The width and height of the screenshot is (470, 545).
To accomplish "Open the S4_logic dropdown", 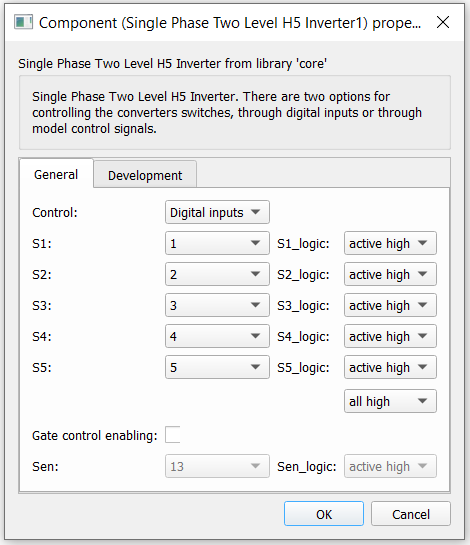I will 390,336.
